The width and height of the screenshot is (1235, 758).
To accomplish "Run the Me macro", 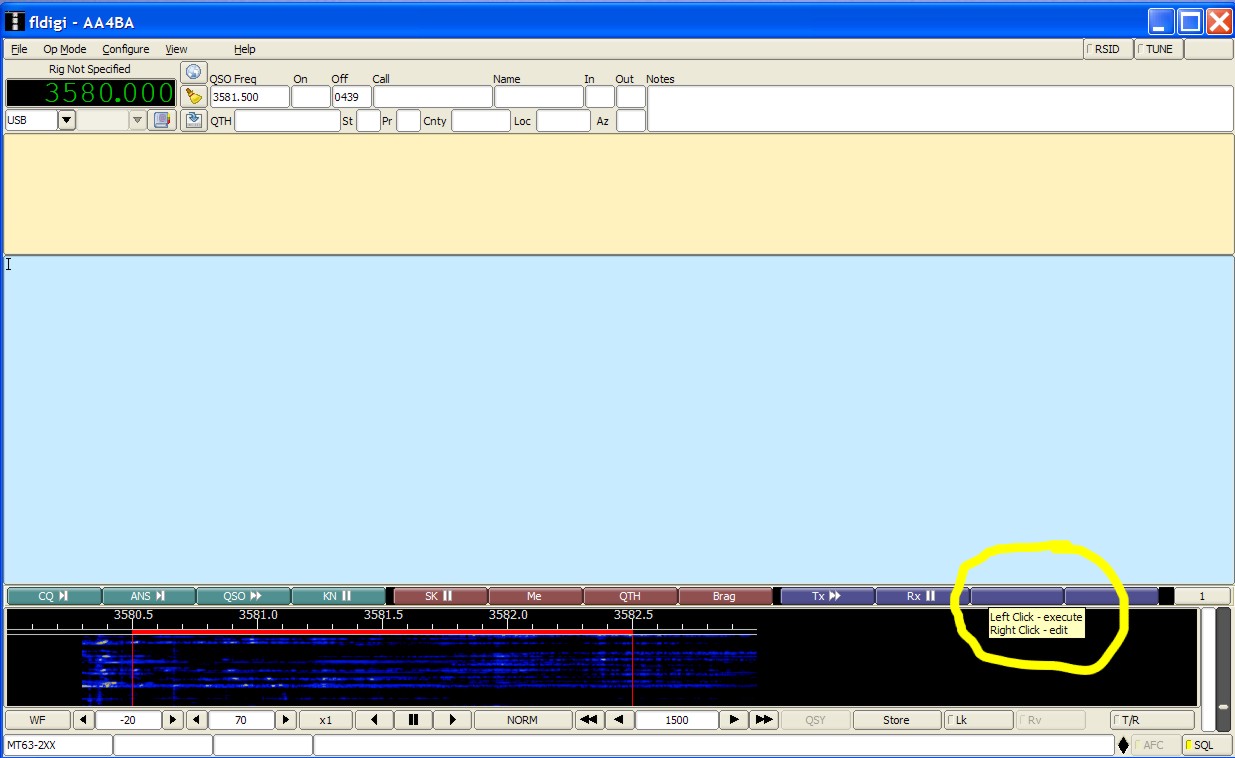I will coord(535,596).
